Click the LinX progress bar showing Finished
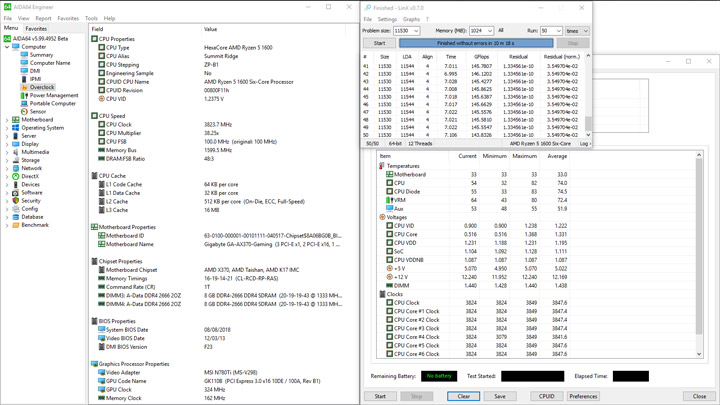720x405 pixels. 474,43
